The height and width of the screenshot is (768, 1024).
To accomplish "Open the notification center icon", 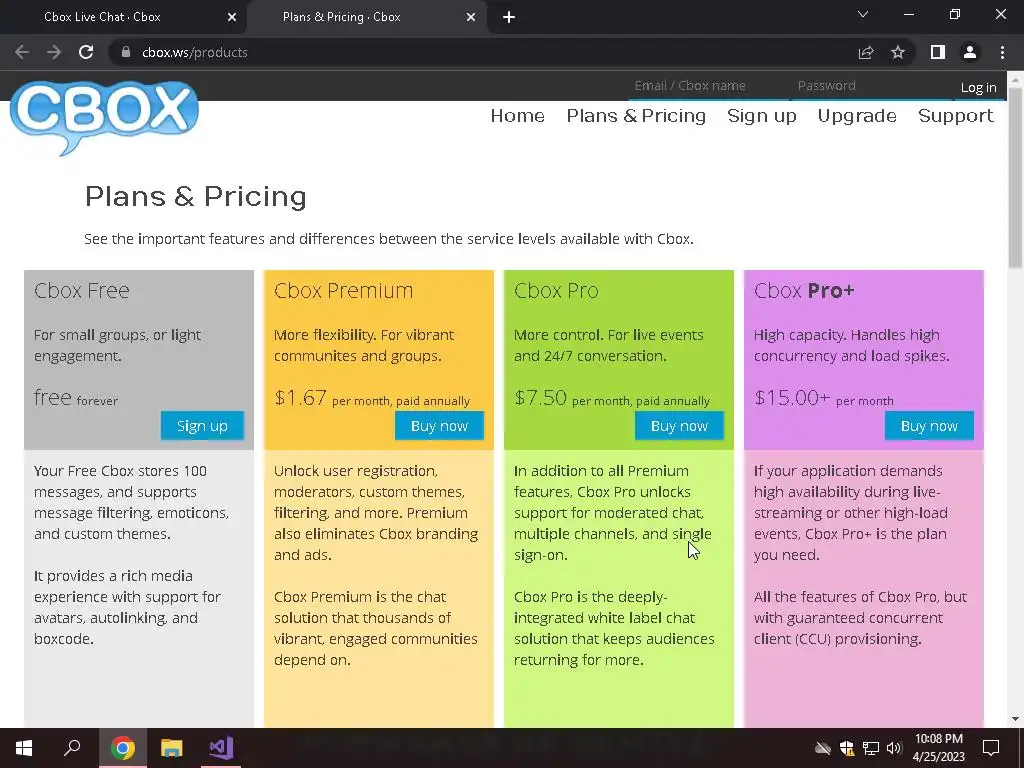I will click(x=991, y=748).
